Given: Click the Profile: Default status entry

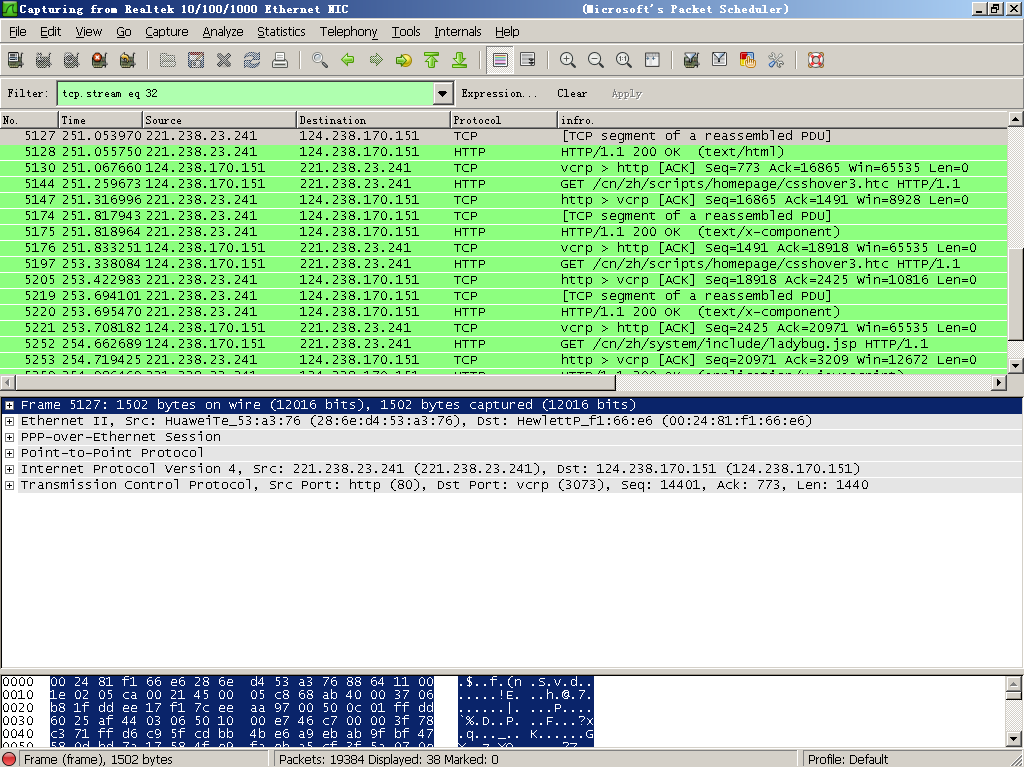Looking at the screenshot, I should click(848, 760).
